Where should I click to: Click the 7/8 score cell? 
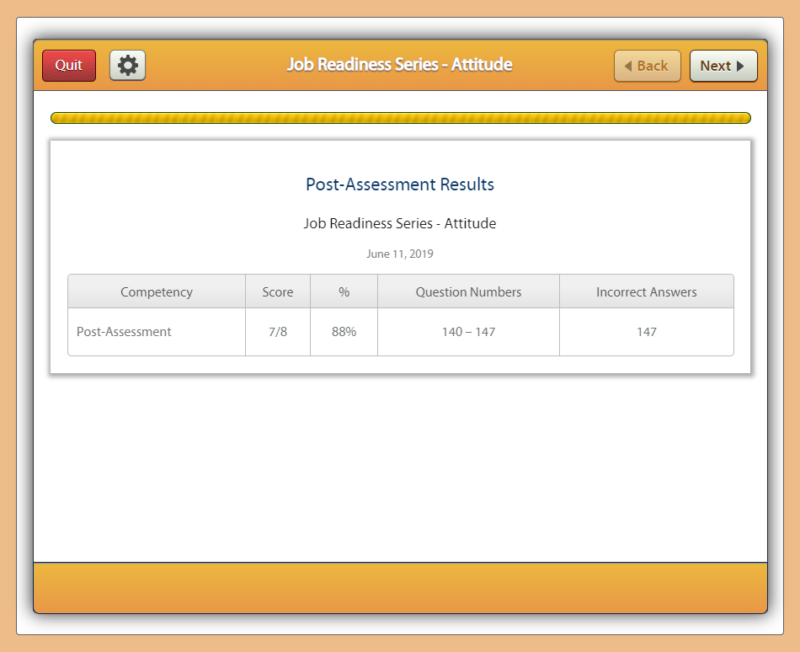point(278,332)
